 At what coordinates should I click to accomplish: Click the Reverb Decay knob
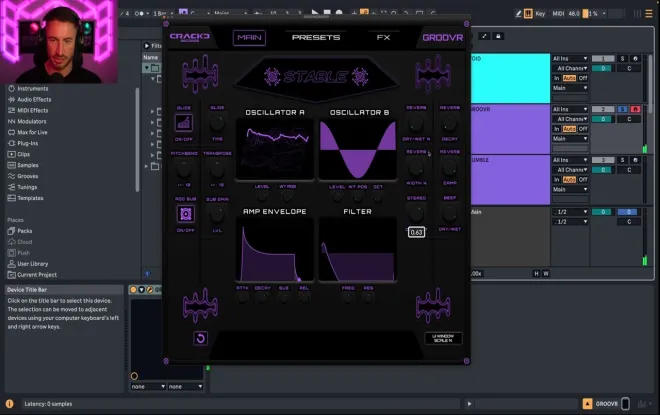pos(450,123)
